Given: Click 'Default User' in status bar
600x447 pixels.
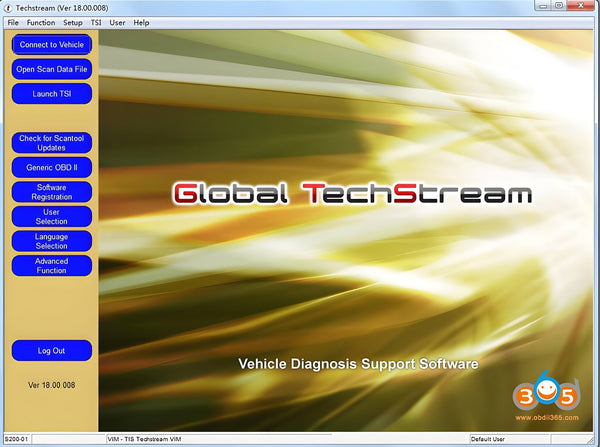Looking at the screenshot, I should 488,439.
